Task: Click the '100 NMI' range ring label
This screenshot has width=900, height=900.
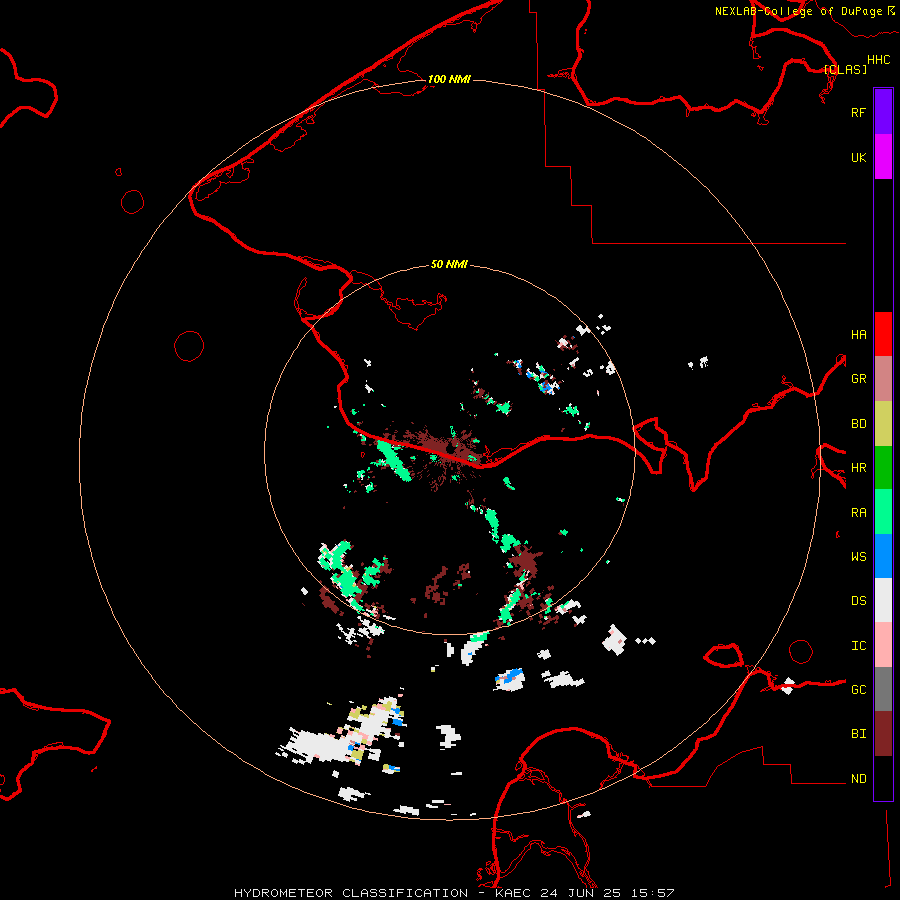Action: (449, 79)
